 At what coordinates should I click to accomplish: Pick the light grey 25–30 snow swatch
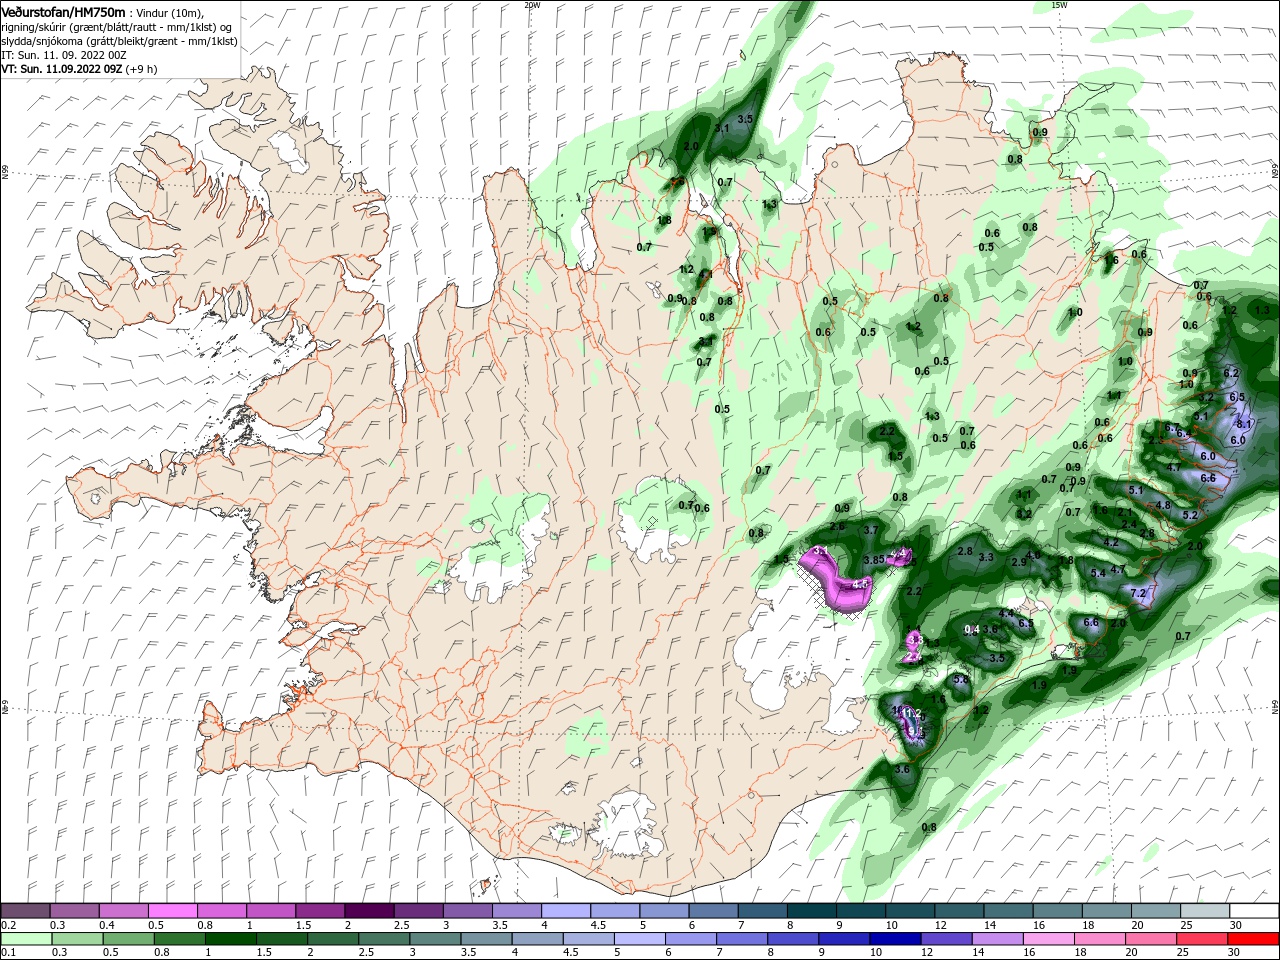(1205, 911)
